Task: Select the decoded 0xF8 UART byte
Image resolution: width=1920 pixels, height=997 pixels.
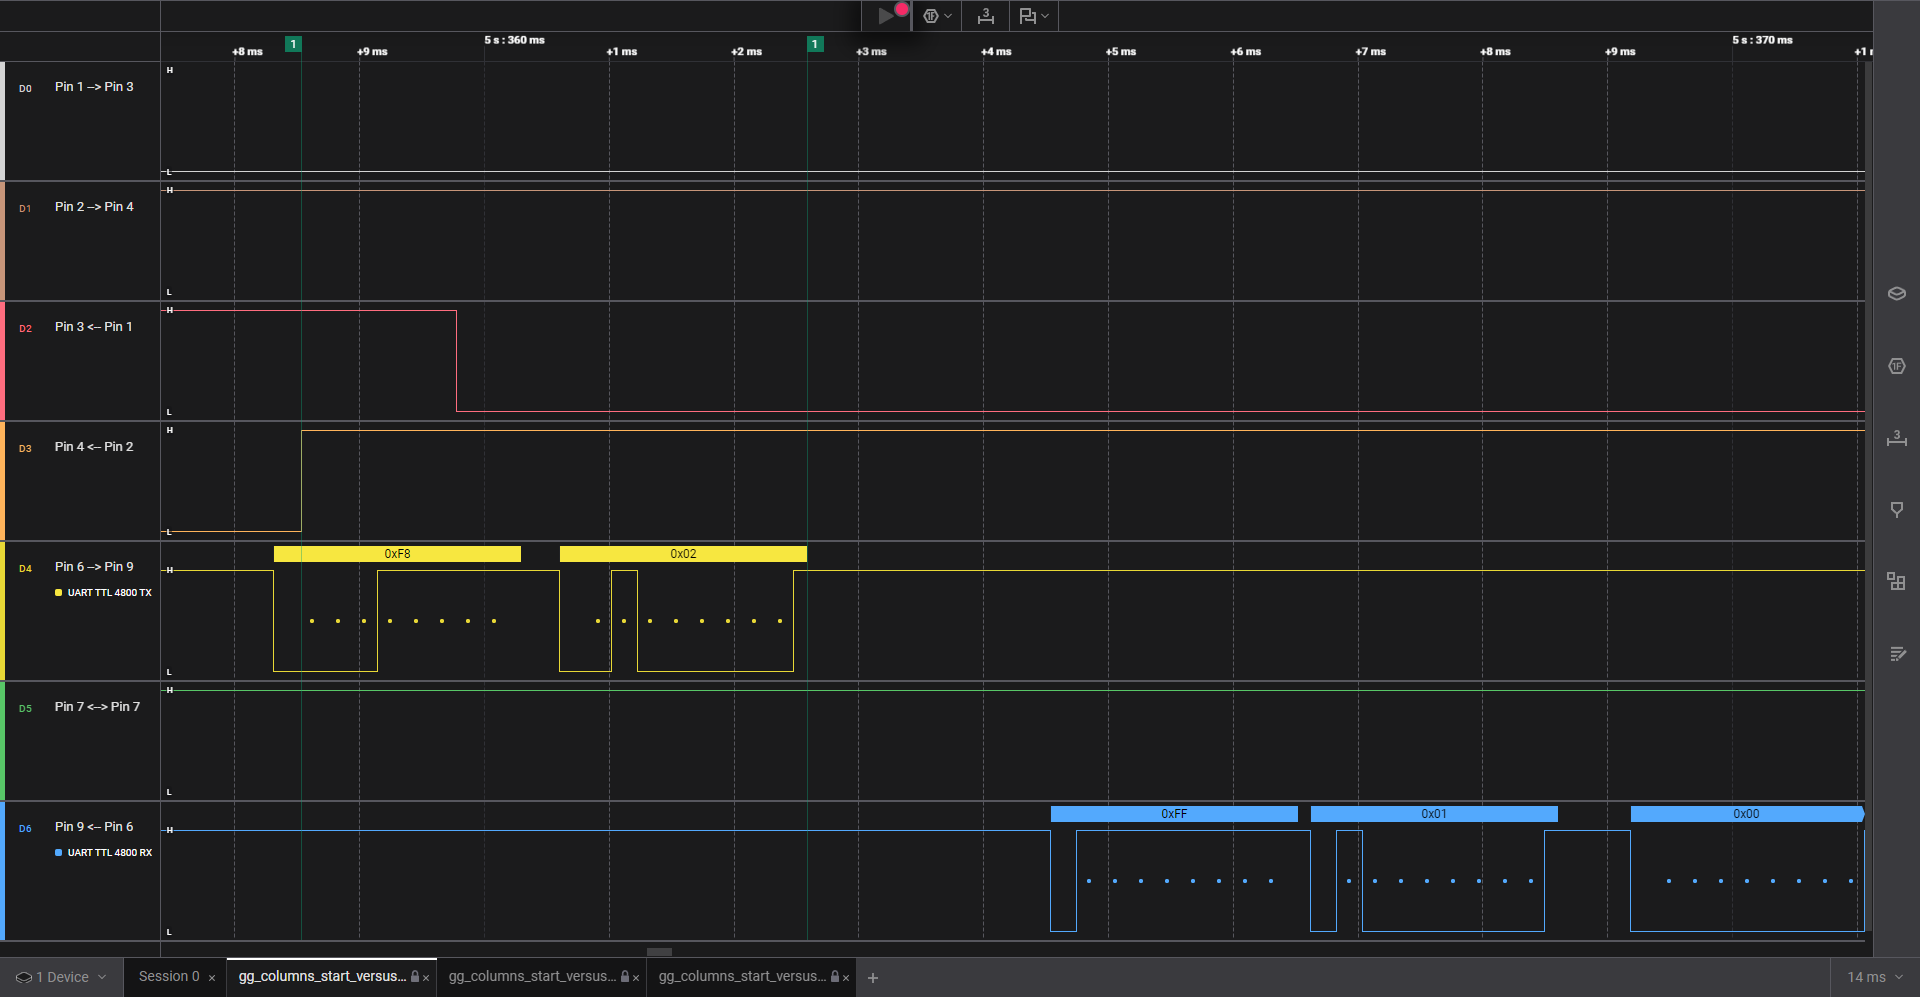Action: (x=397, y=554)
